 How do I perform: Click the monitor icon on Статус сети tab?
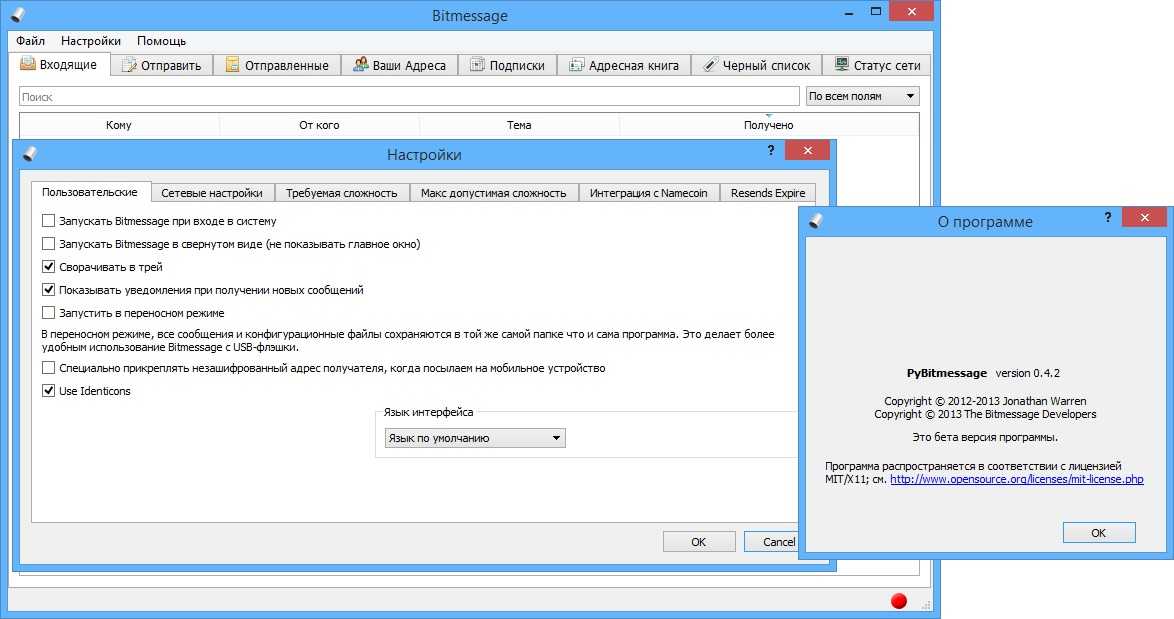[842, 65]
